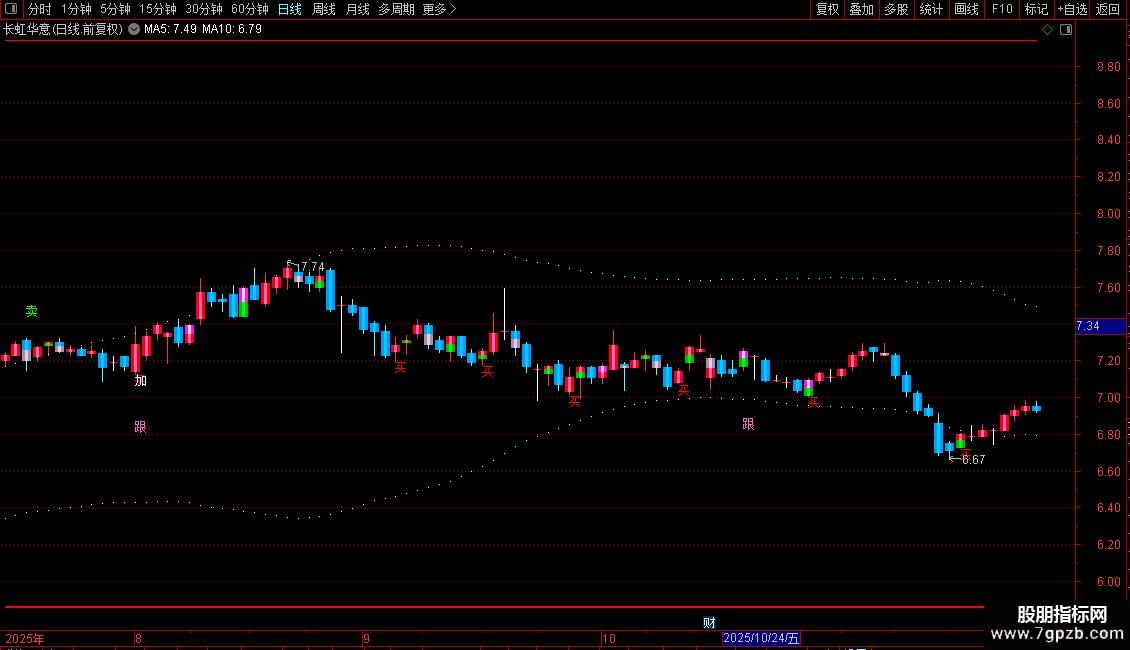Click the 长虹华意(日线.前复权) title
Viewport: 1130px width, 650px height.
[x=63, y=29]
